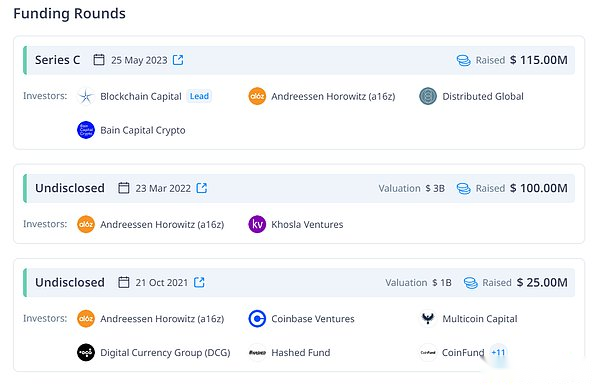This screenshot has width=600, height=391.
Task: Click the Bain Capital Crypto blue logo
Action: point(86,130)
